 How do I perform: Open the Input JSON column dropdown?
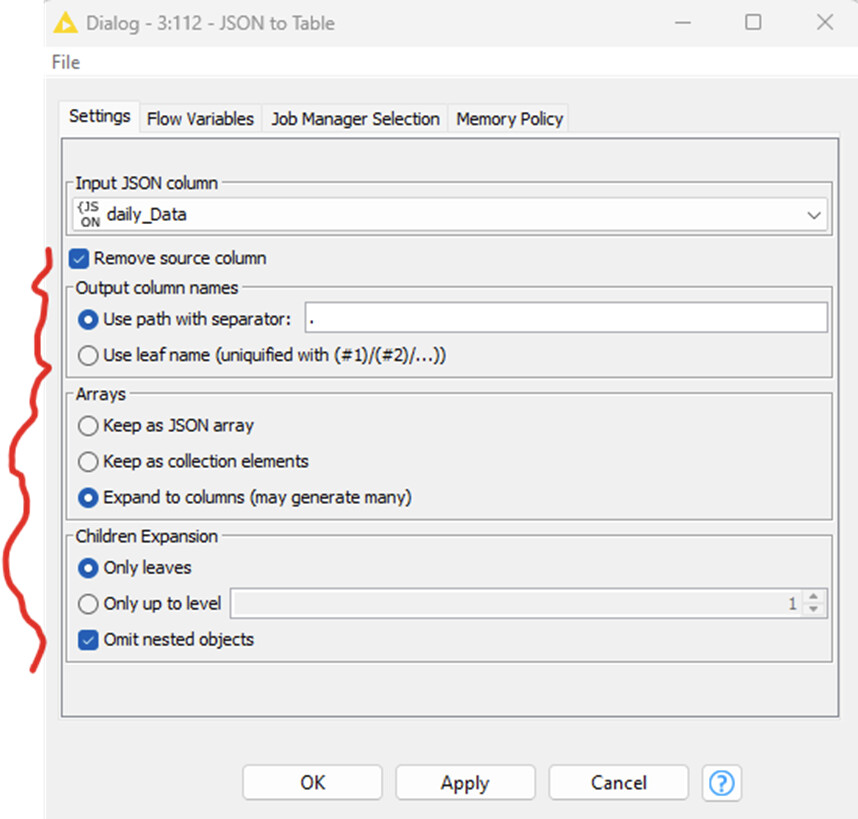814,214
